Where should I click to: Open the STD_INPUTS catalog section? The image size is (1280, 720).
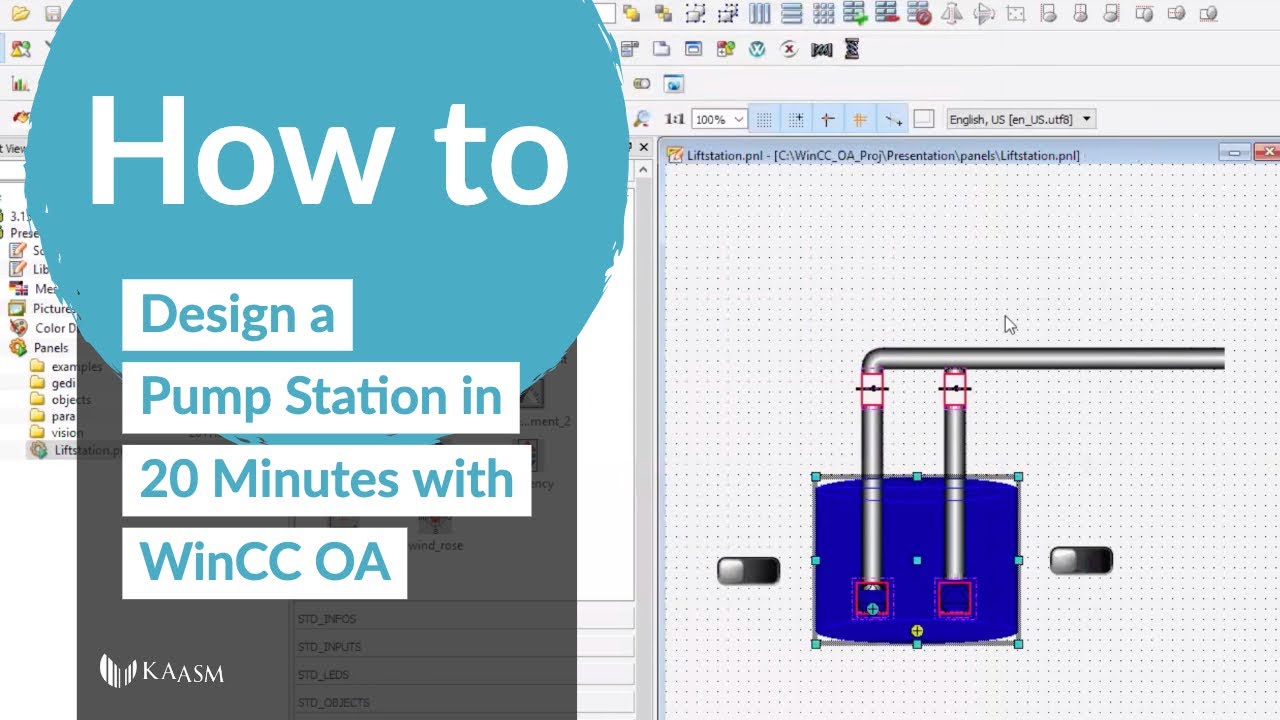point(464,647)
